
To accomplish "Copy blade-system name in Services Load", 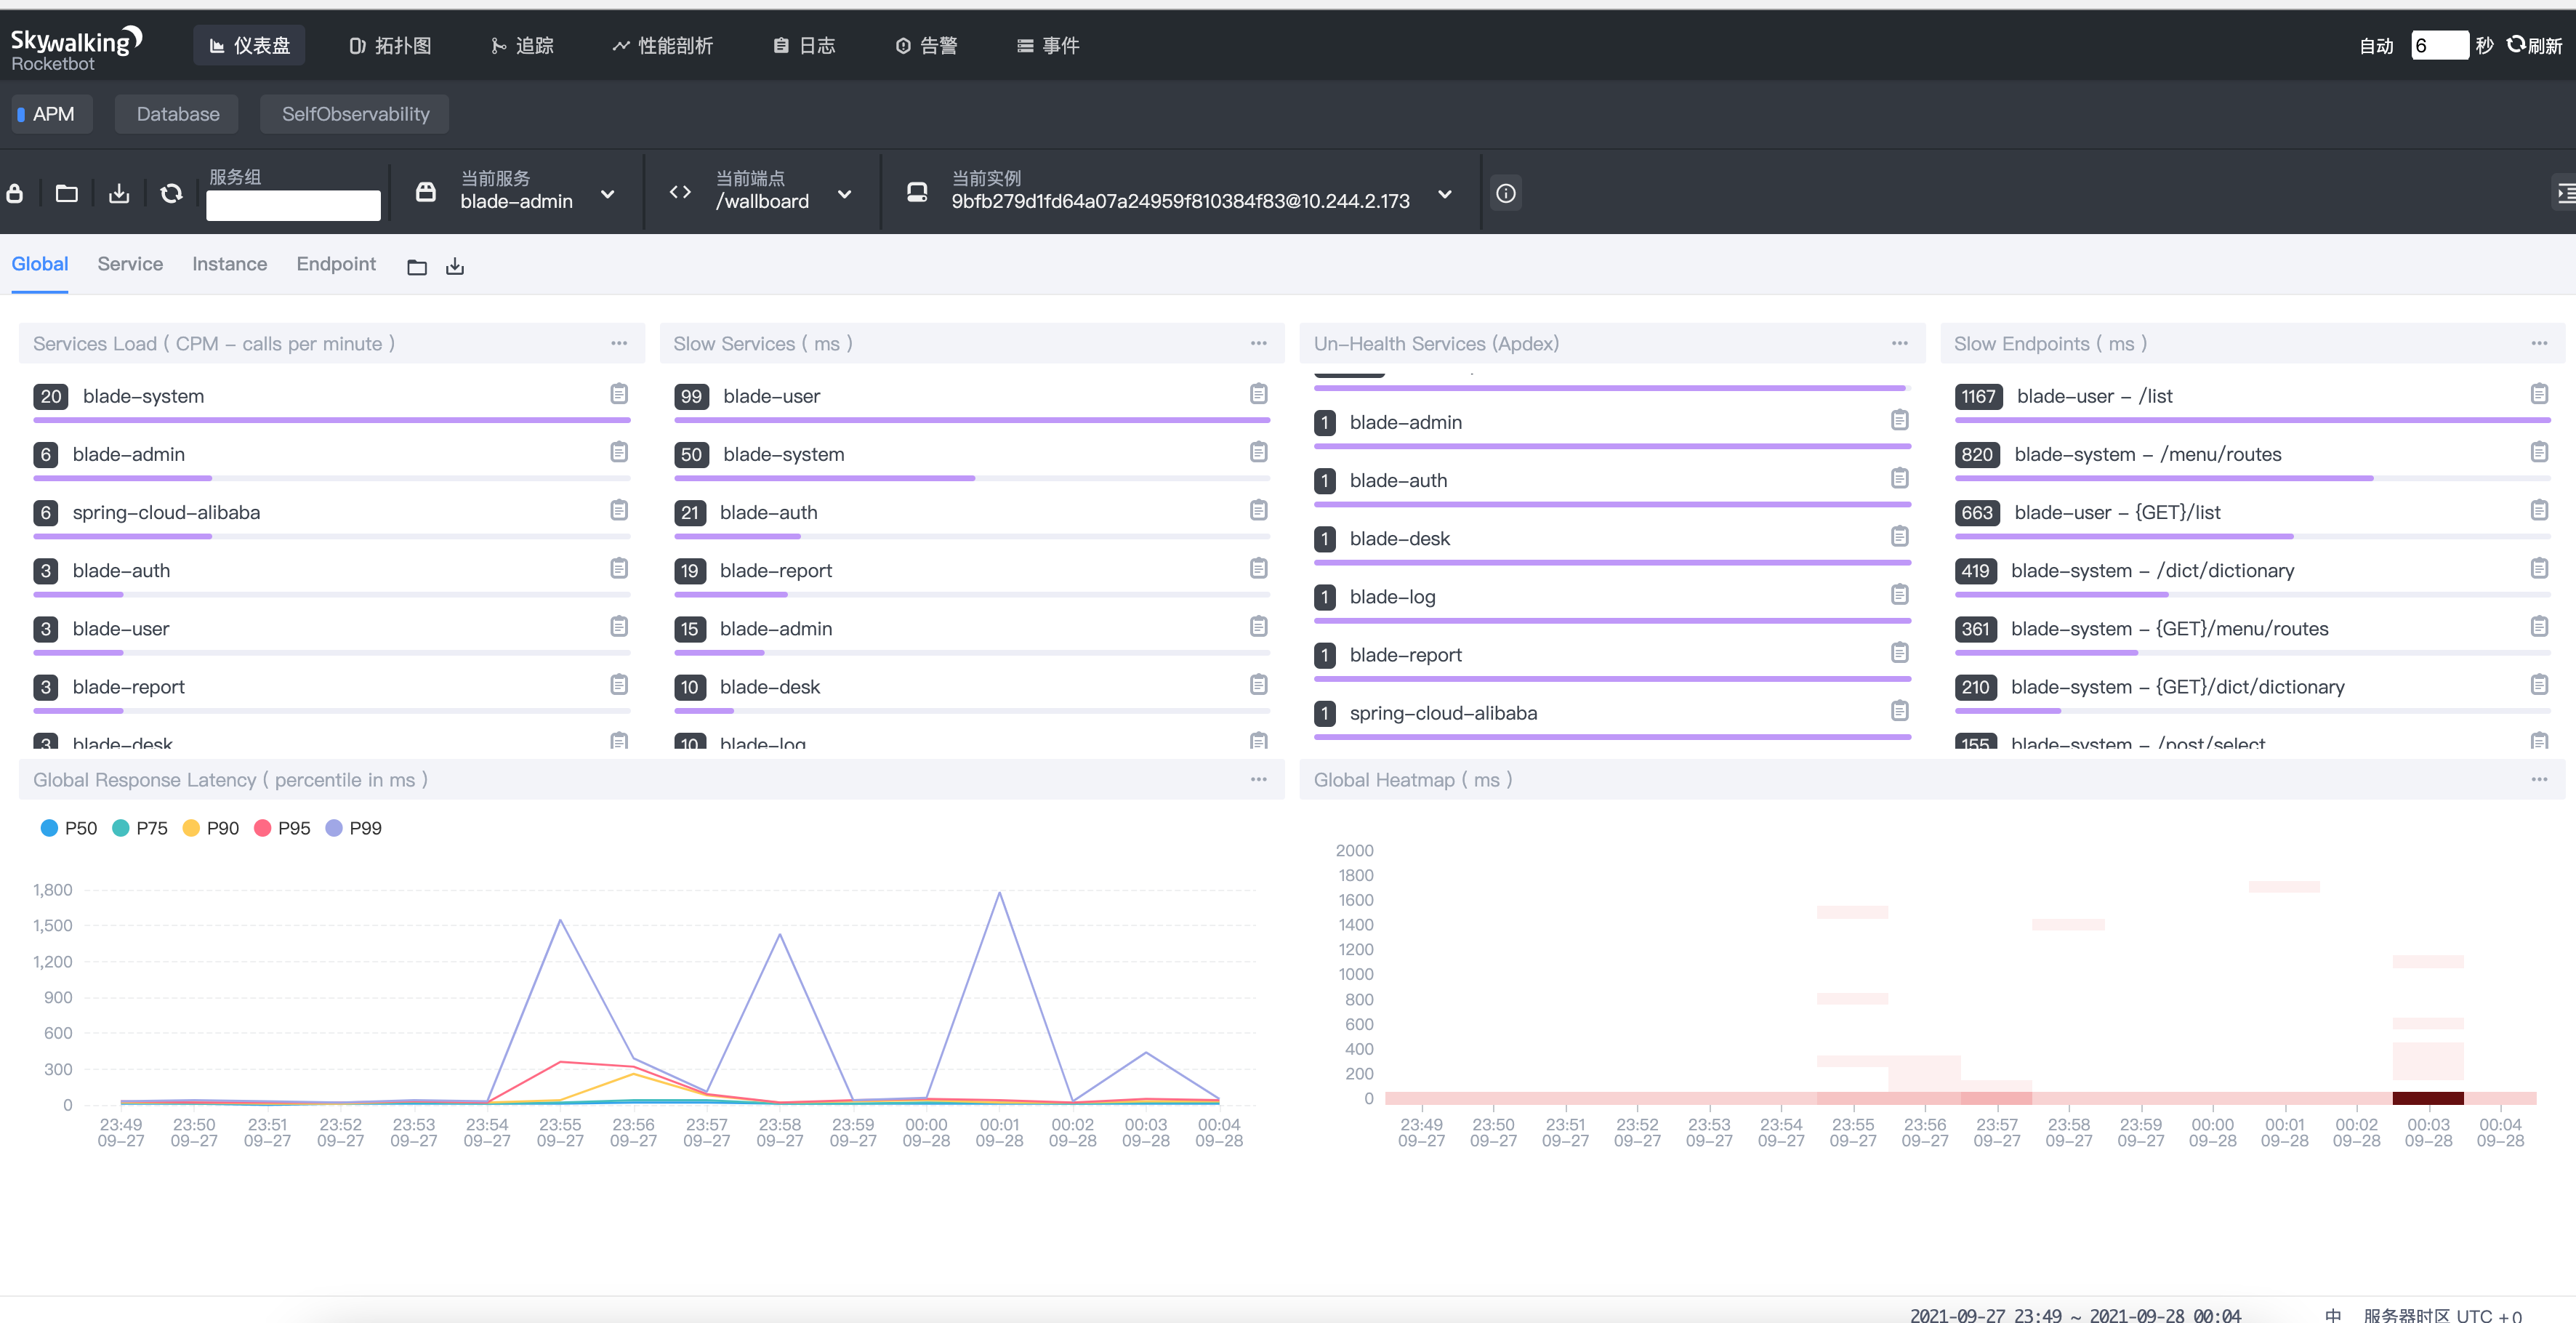I will click(619, 394).
